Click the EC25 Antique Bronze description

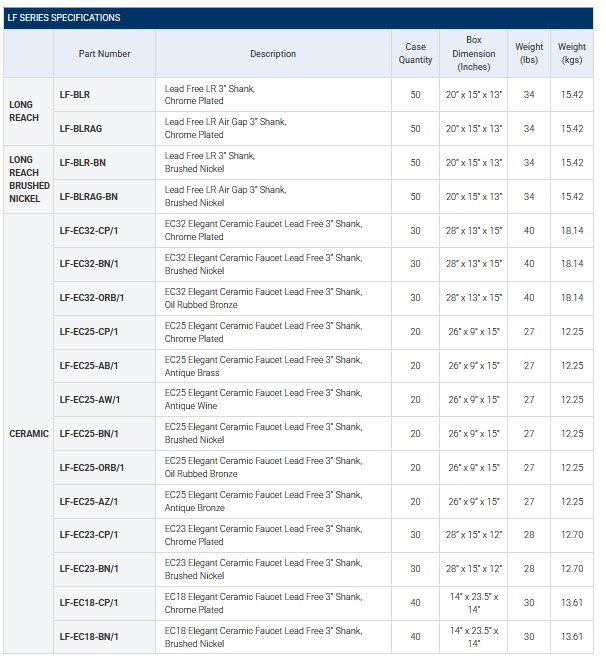tap(263, 501)
